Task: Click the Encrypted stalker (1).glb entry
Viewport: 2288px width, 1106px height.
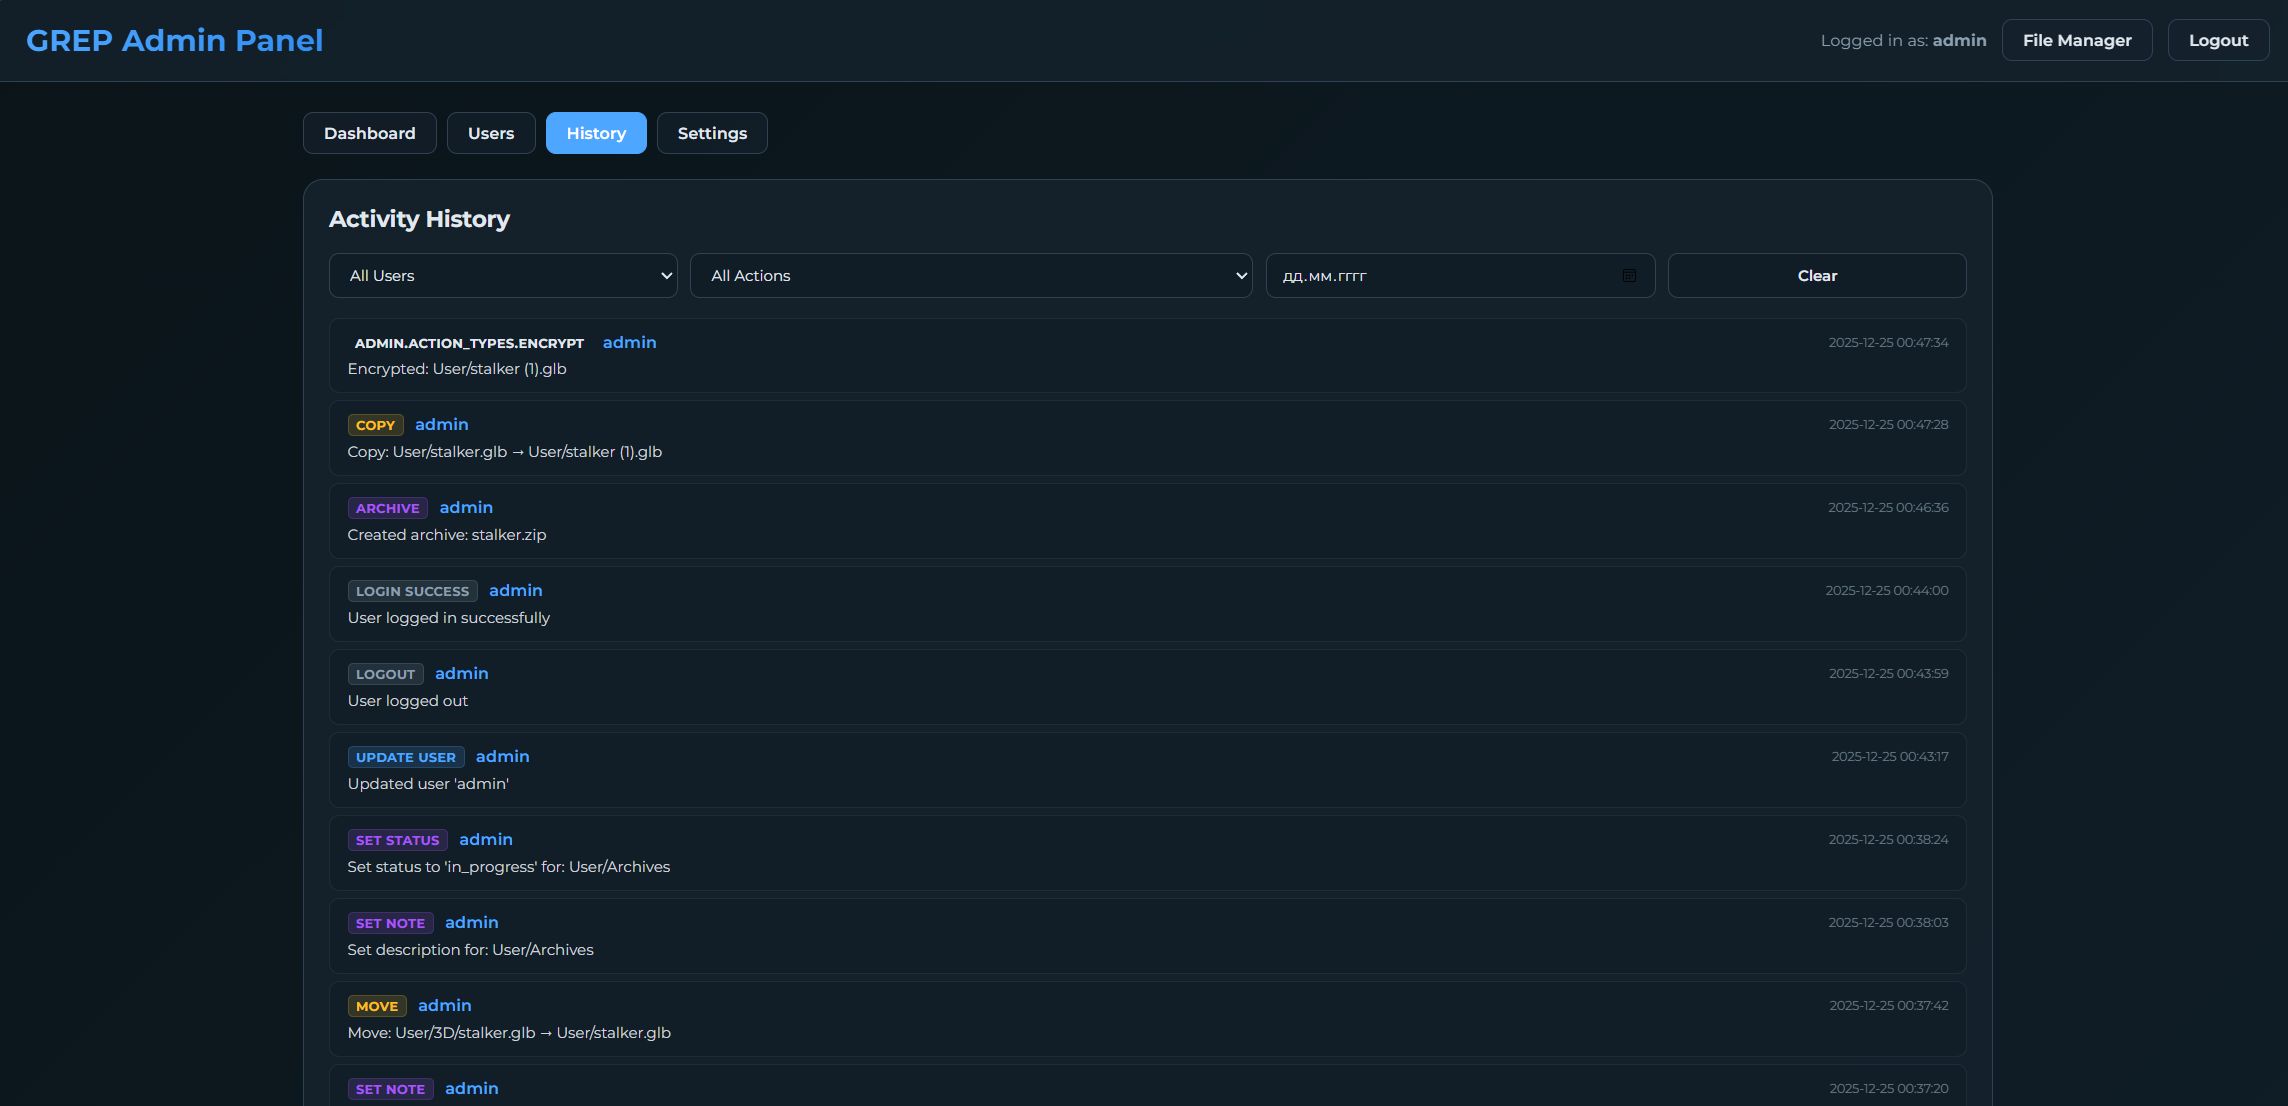Action: (457, 369)
